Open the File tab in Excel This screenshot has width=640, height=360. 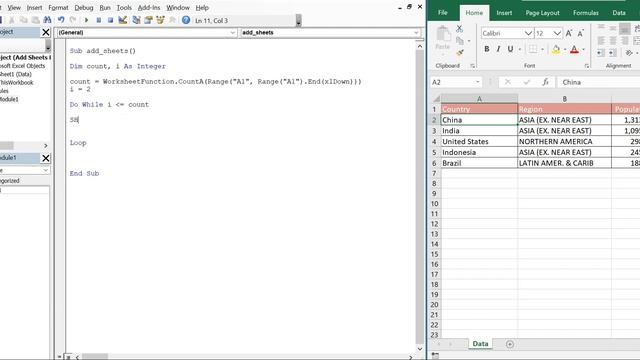442,13
